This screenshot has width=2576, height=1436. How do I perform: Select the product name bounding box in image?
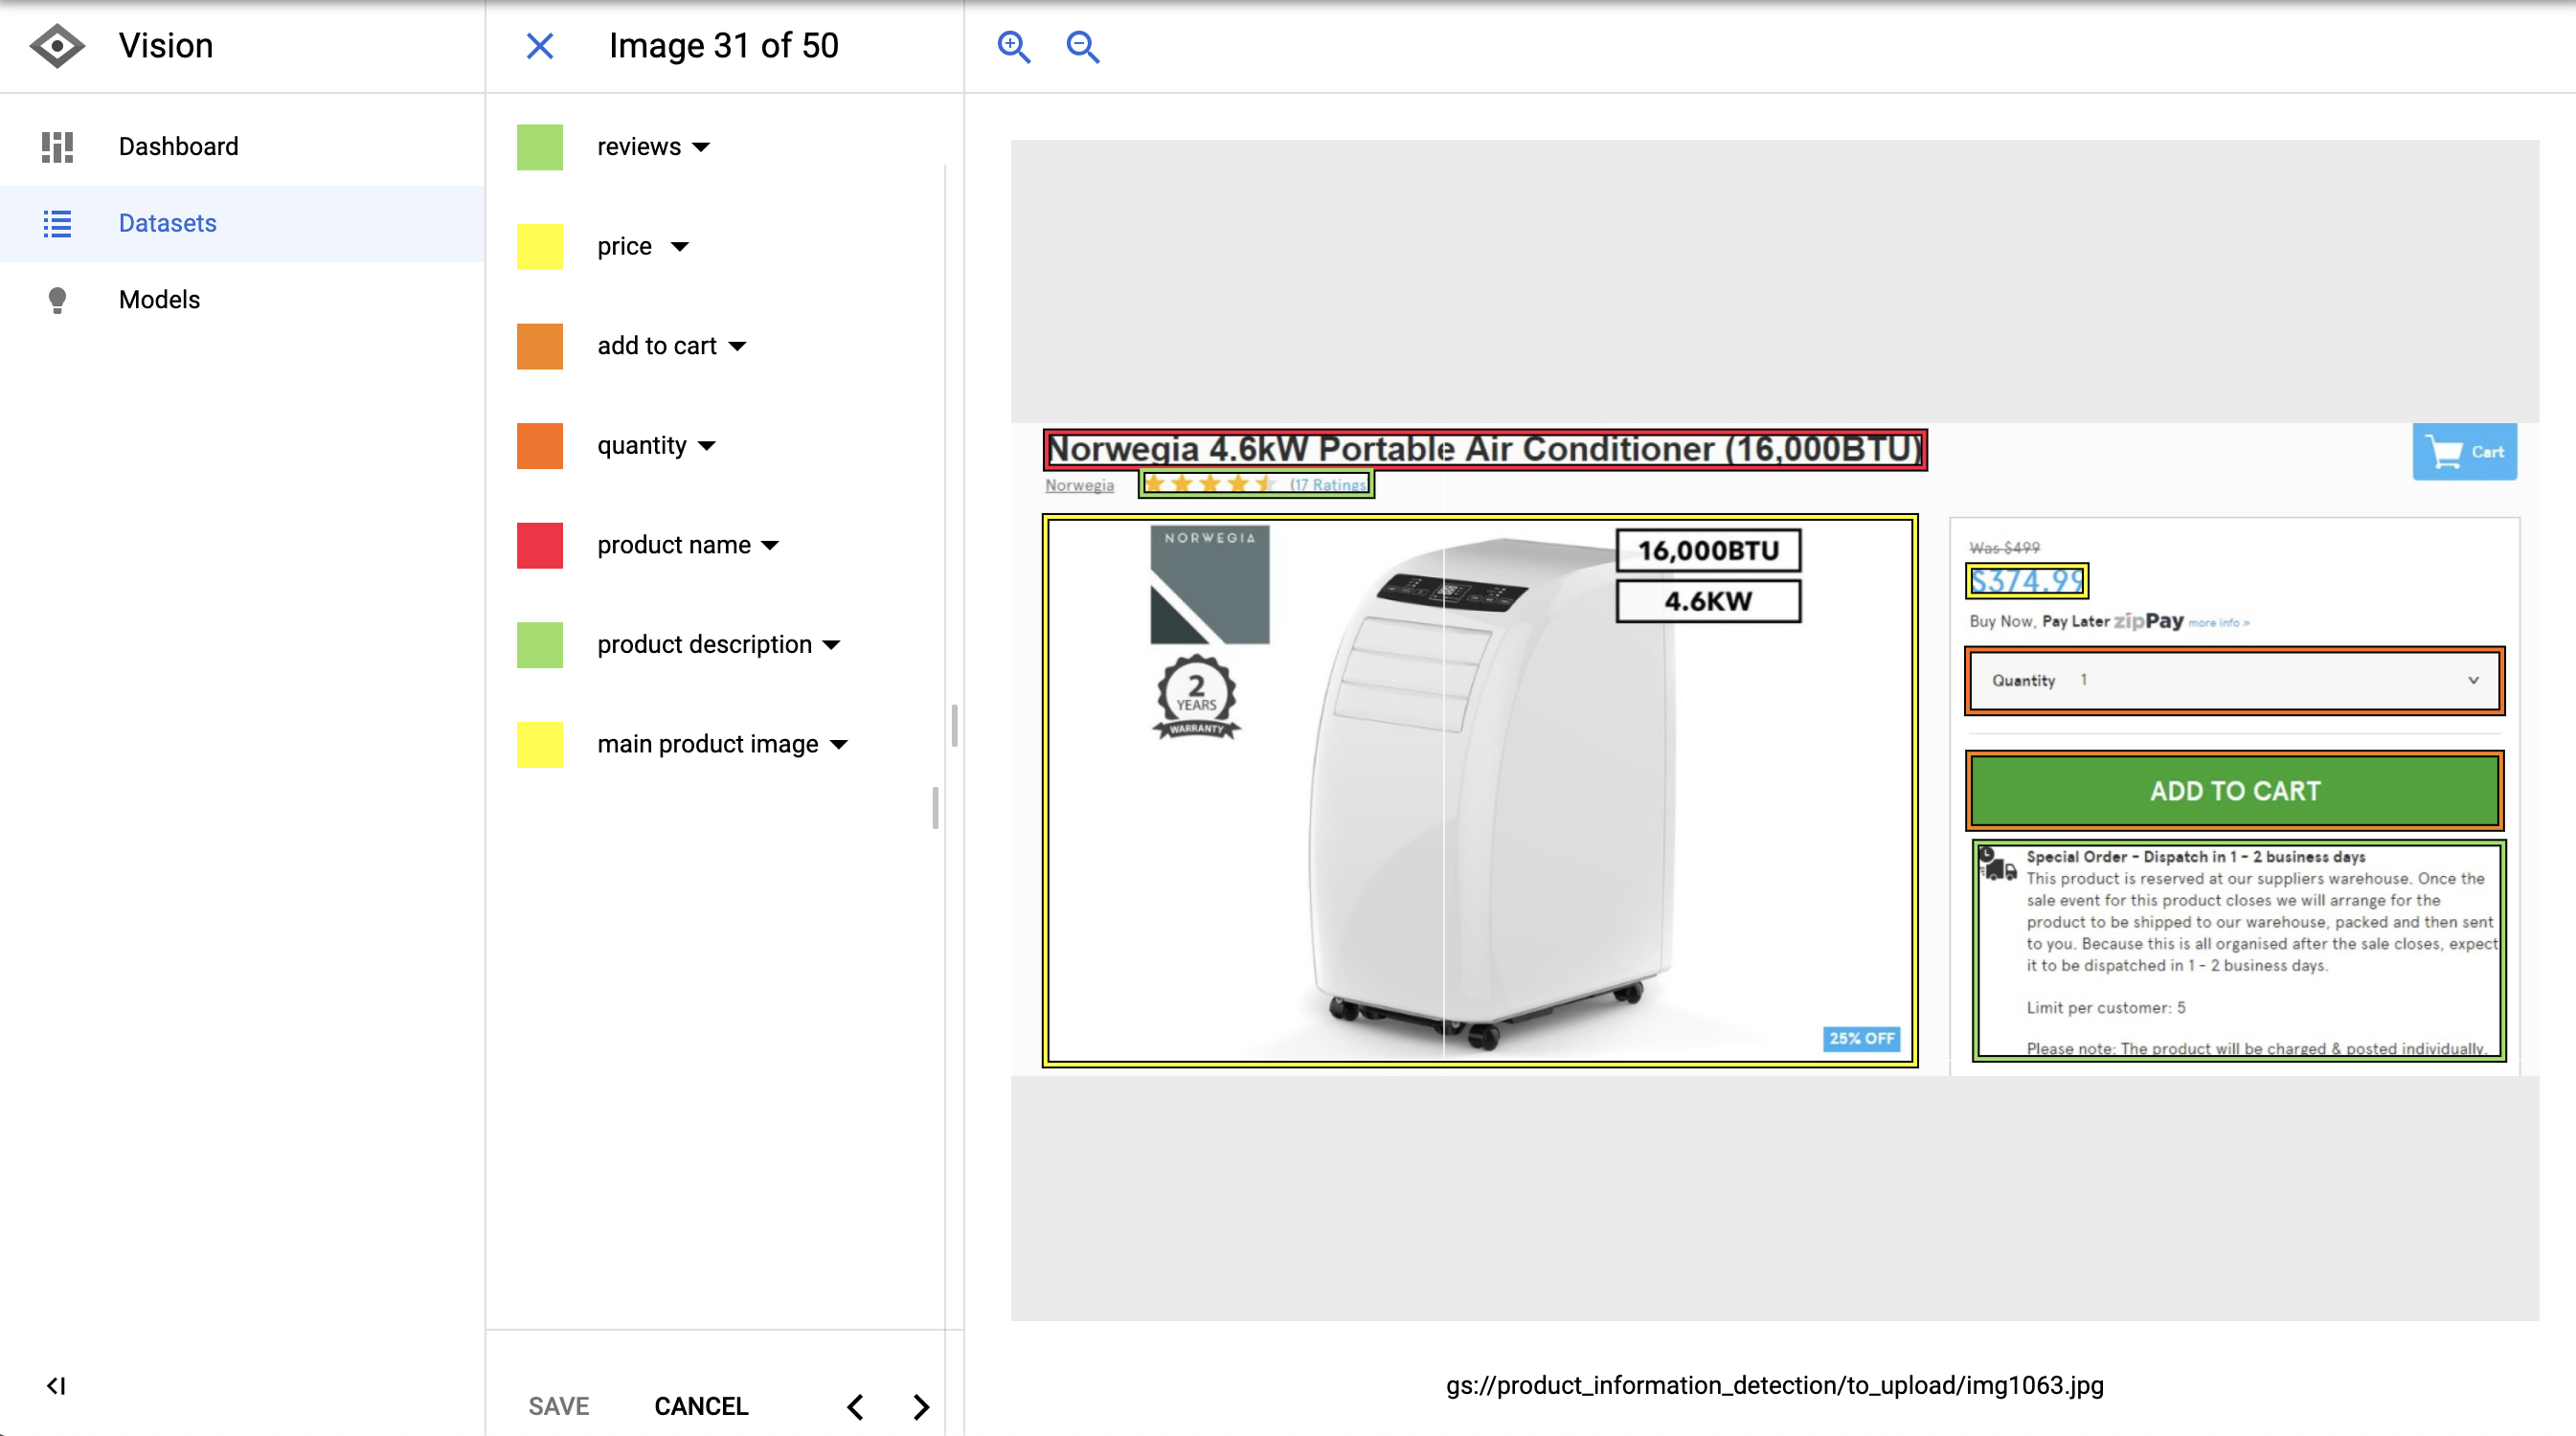point(1484,450)
